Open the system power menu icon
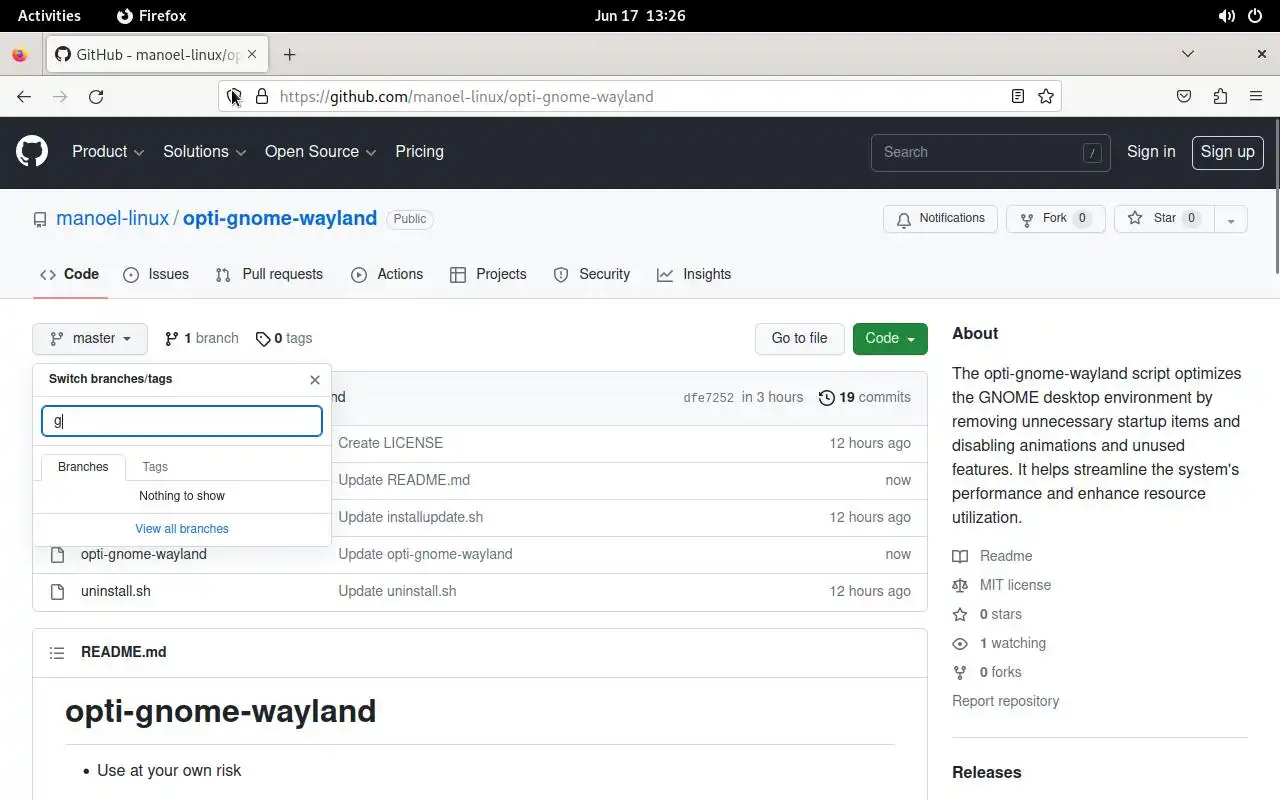This screenshot has width=1280, height=800. click(x=1256, y=15)
